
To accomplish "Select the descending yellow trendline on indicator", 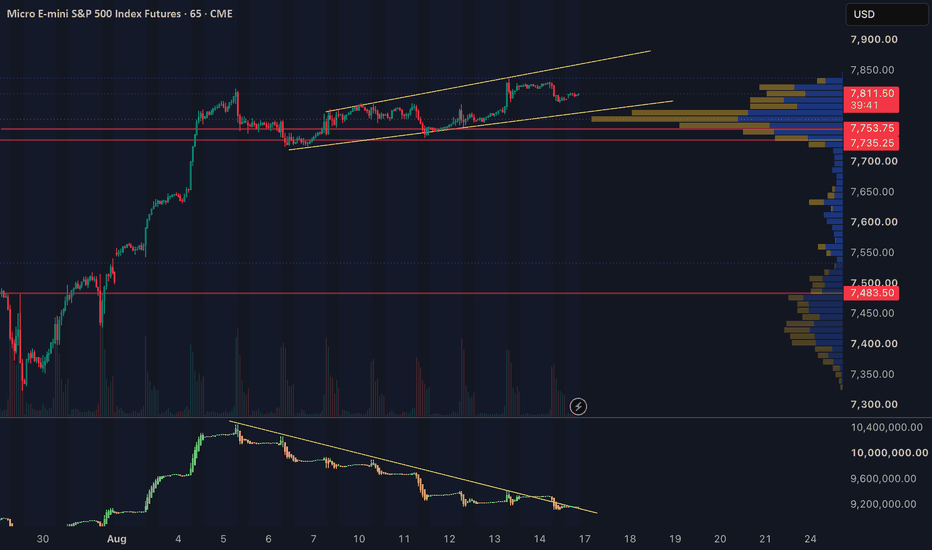I will (413, 467).
